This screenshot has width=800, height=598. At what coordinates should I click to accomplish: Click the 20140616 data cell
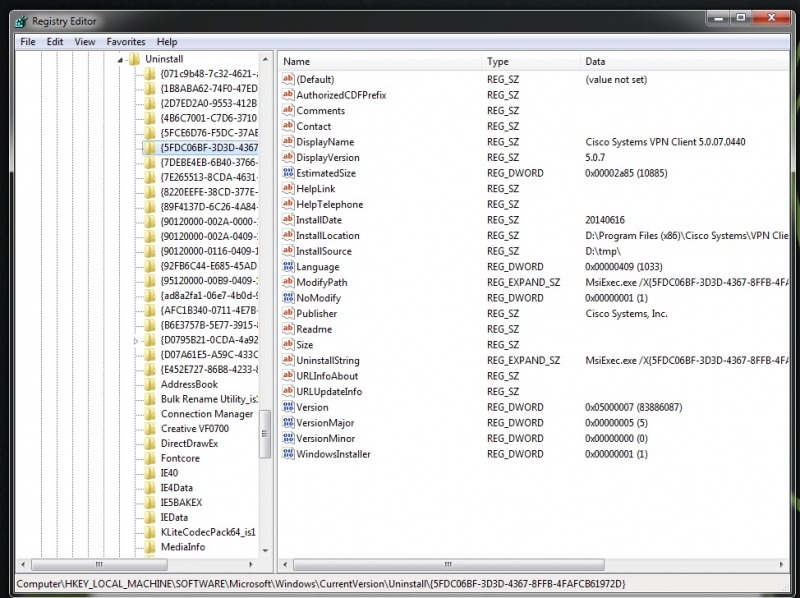coord(605,220)
